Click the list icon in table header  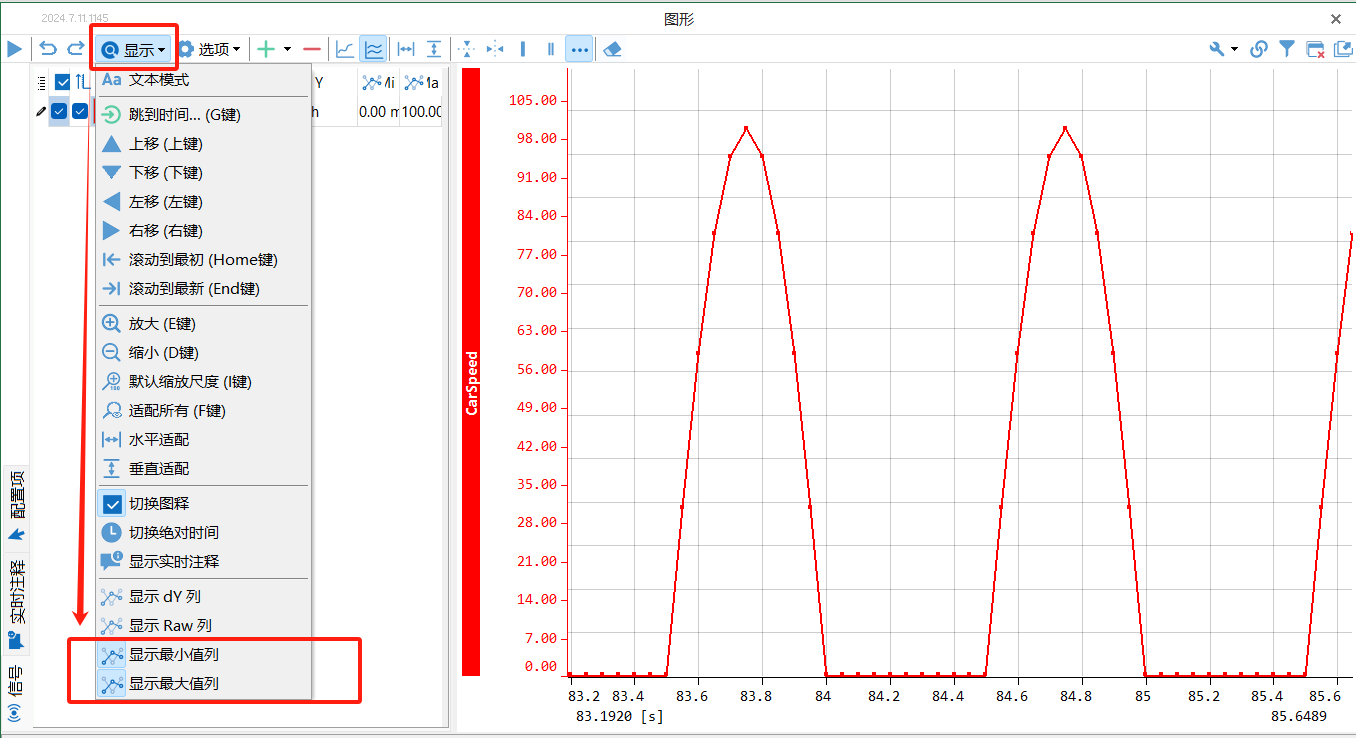(42, 82)
